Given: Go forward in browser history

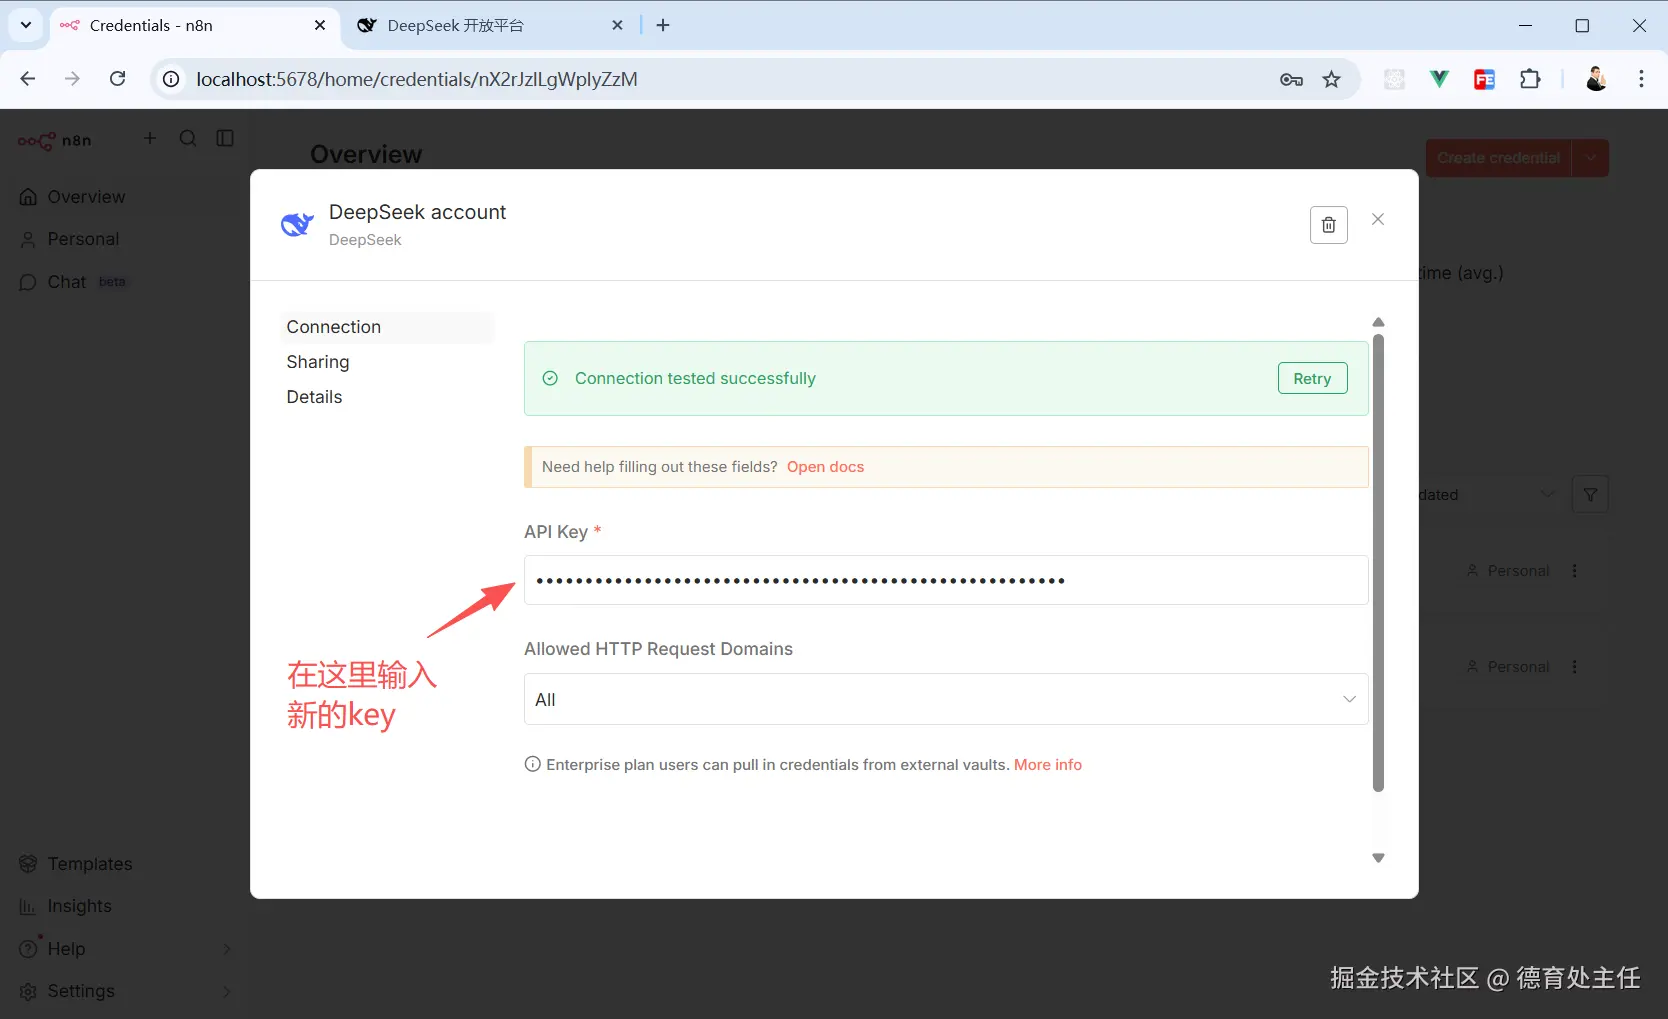Looking at the screenshot, I should coord(72,79).
